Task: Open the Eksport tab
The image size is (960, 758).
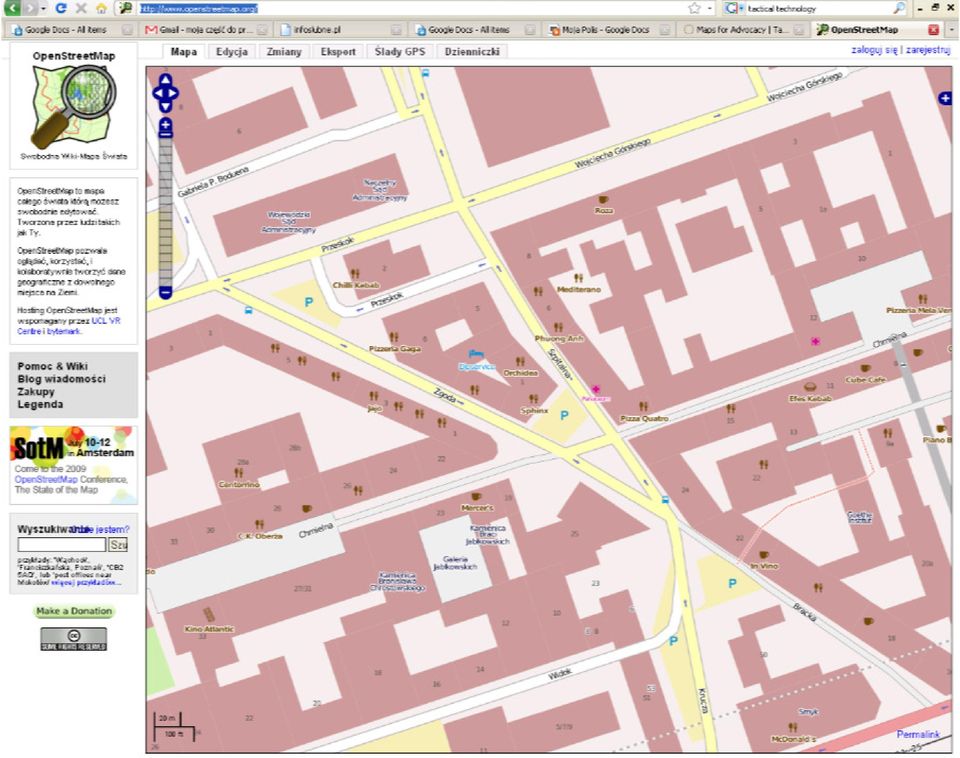Action: [338, 51]
